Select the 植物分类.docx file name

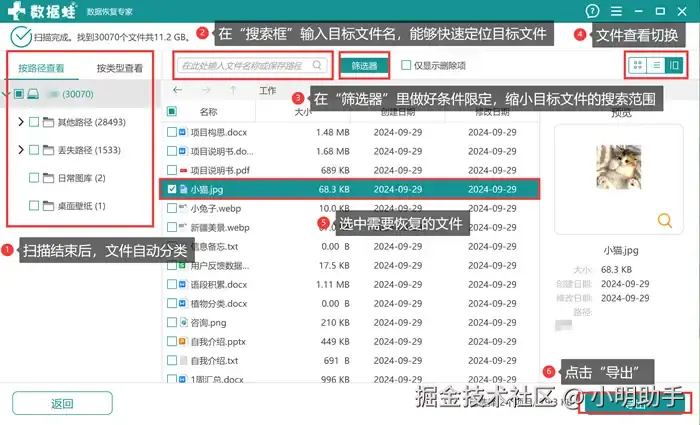219,304
